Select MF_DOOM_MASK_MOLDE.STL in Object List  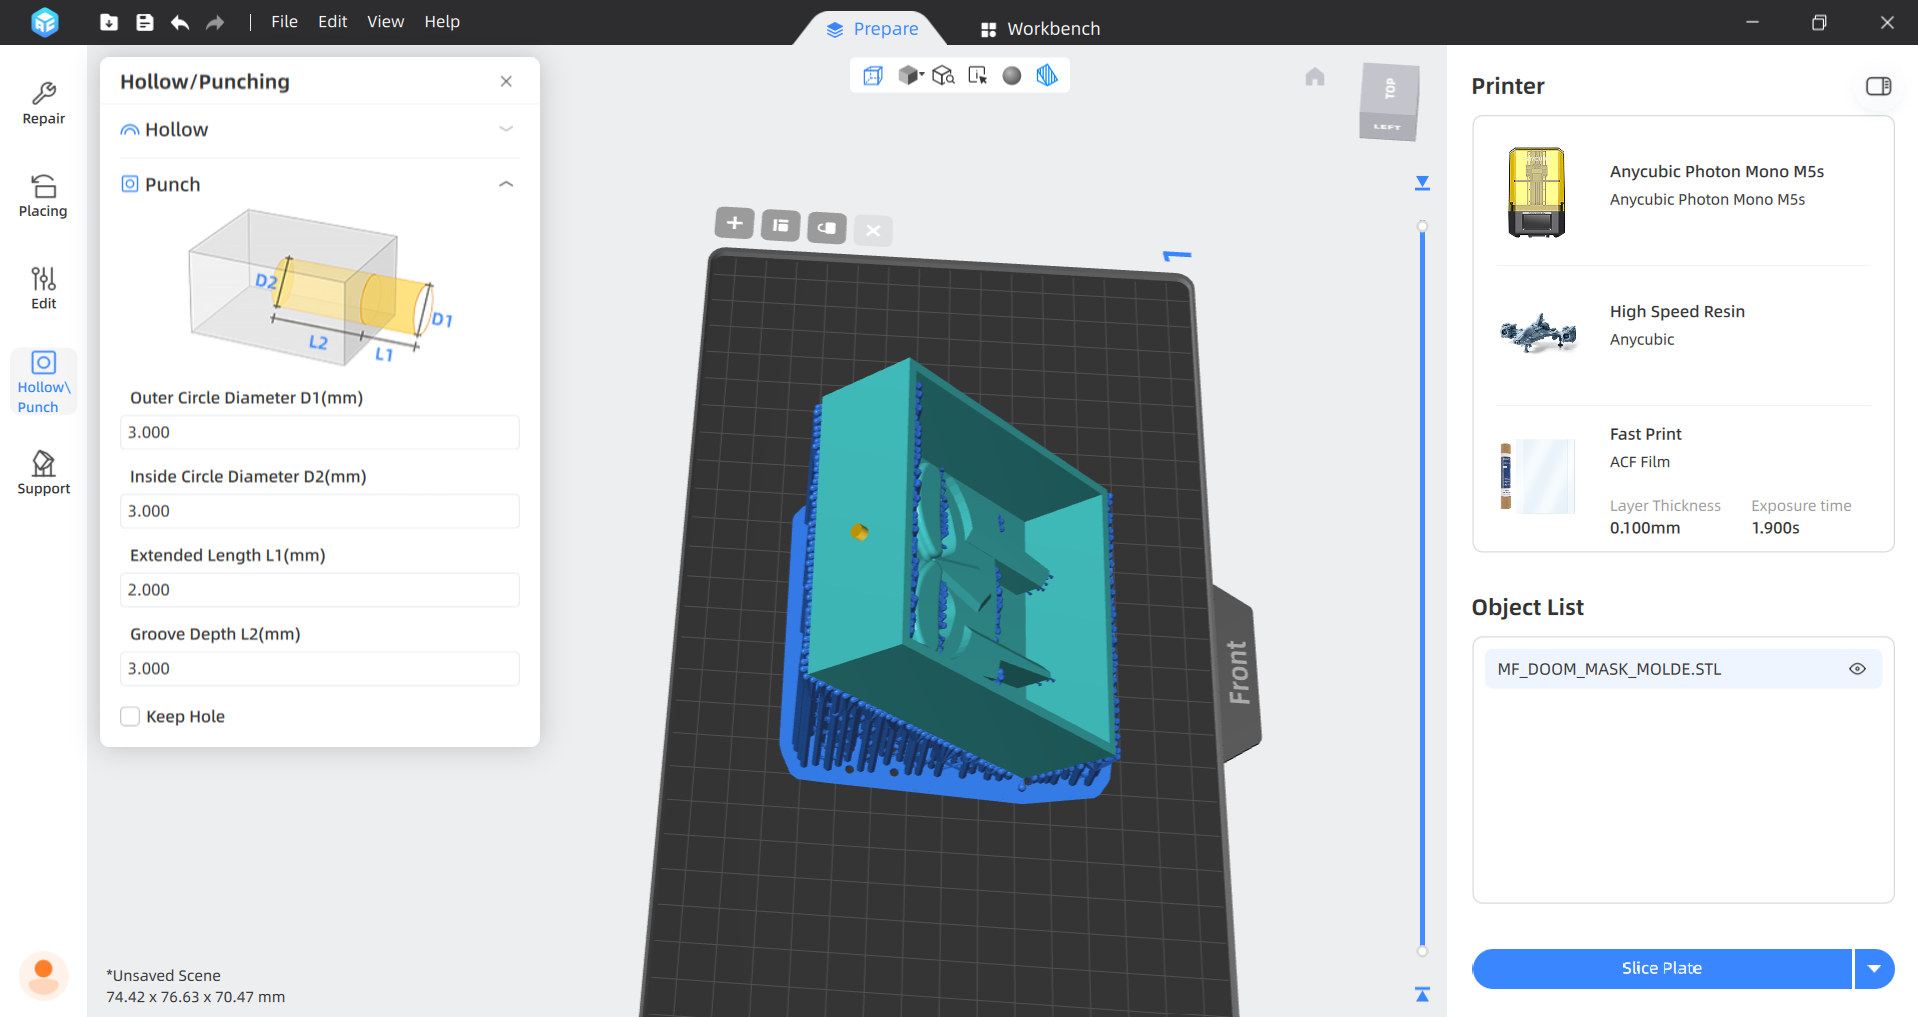point(1683,669)
